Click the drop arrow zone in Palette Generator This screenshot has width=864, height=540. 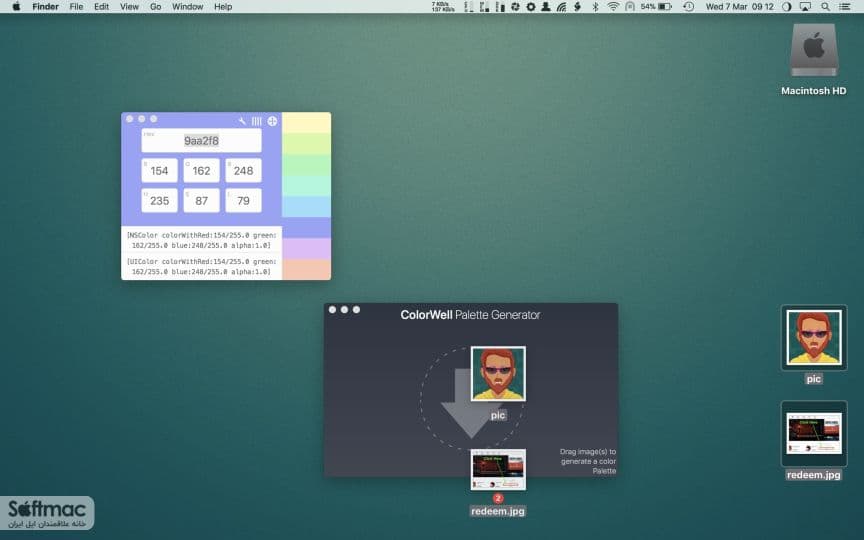470,398
